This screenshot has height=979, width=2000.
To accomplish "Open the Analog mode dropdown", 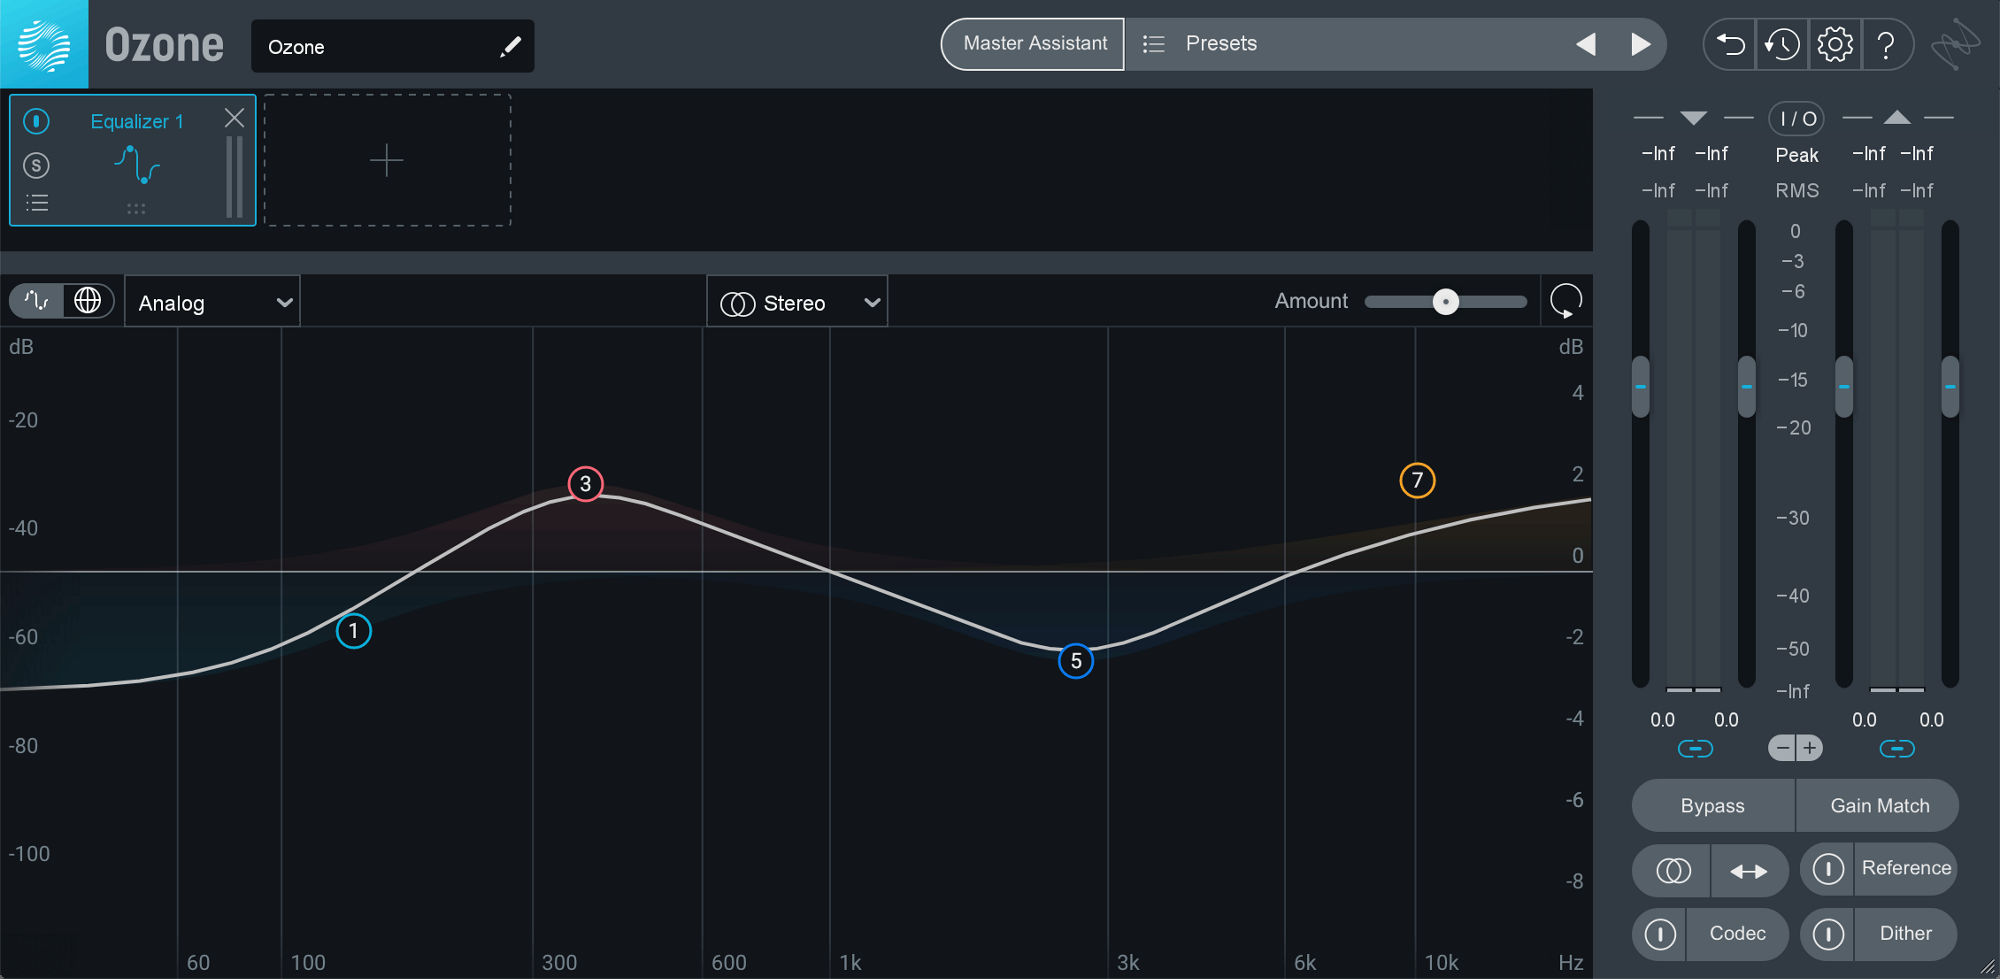I will tap(212, 302).
